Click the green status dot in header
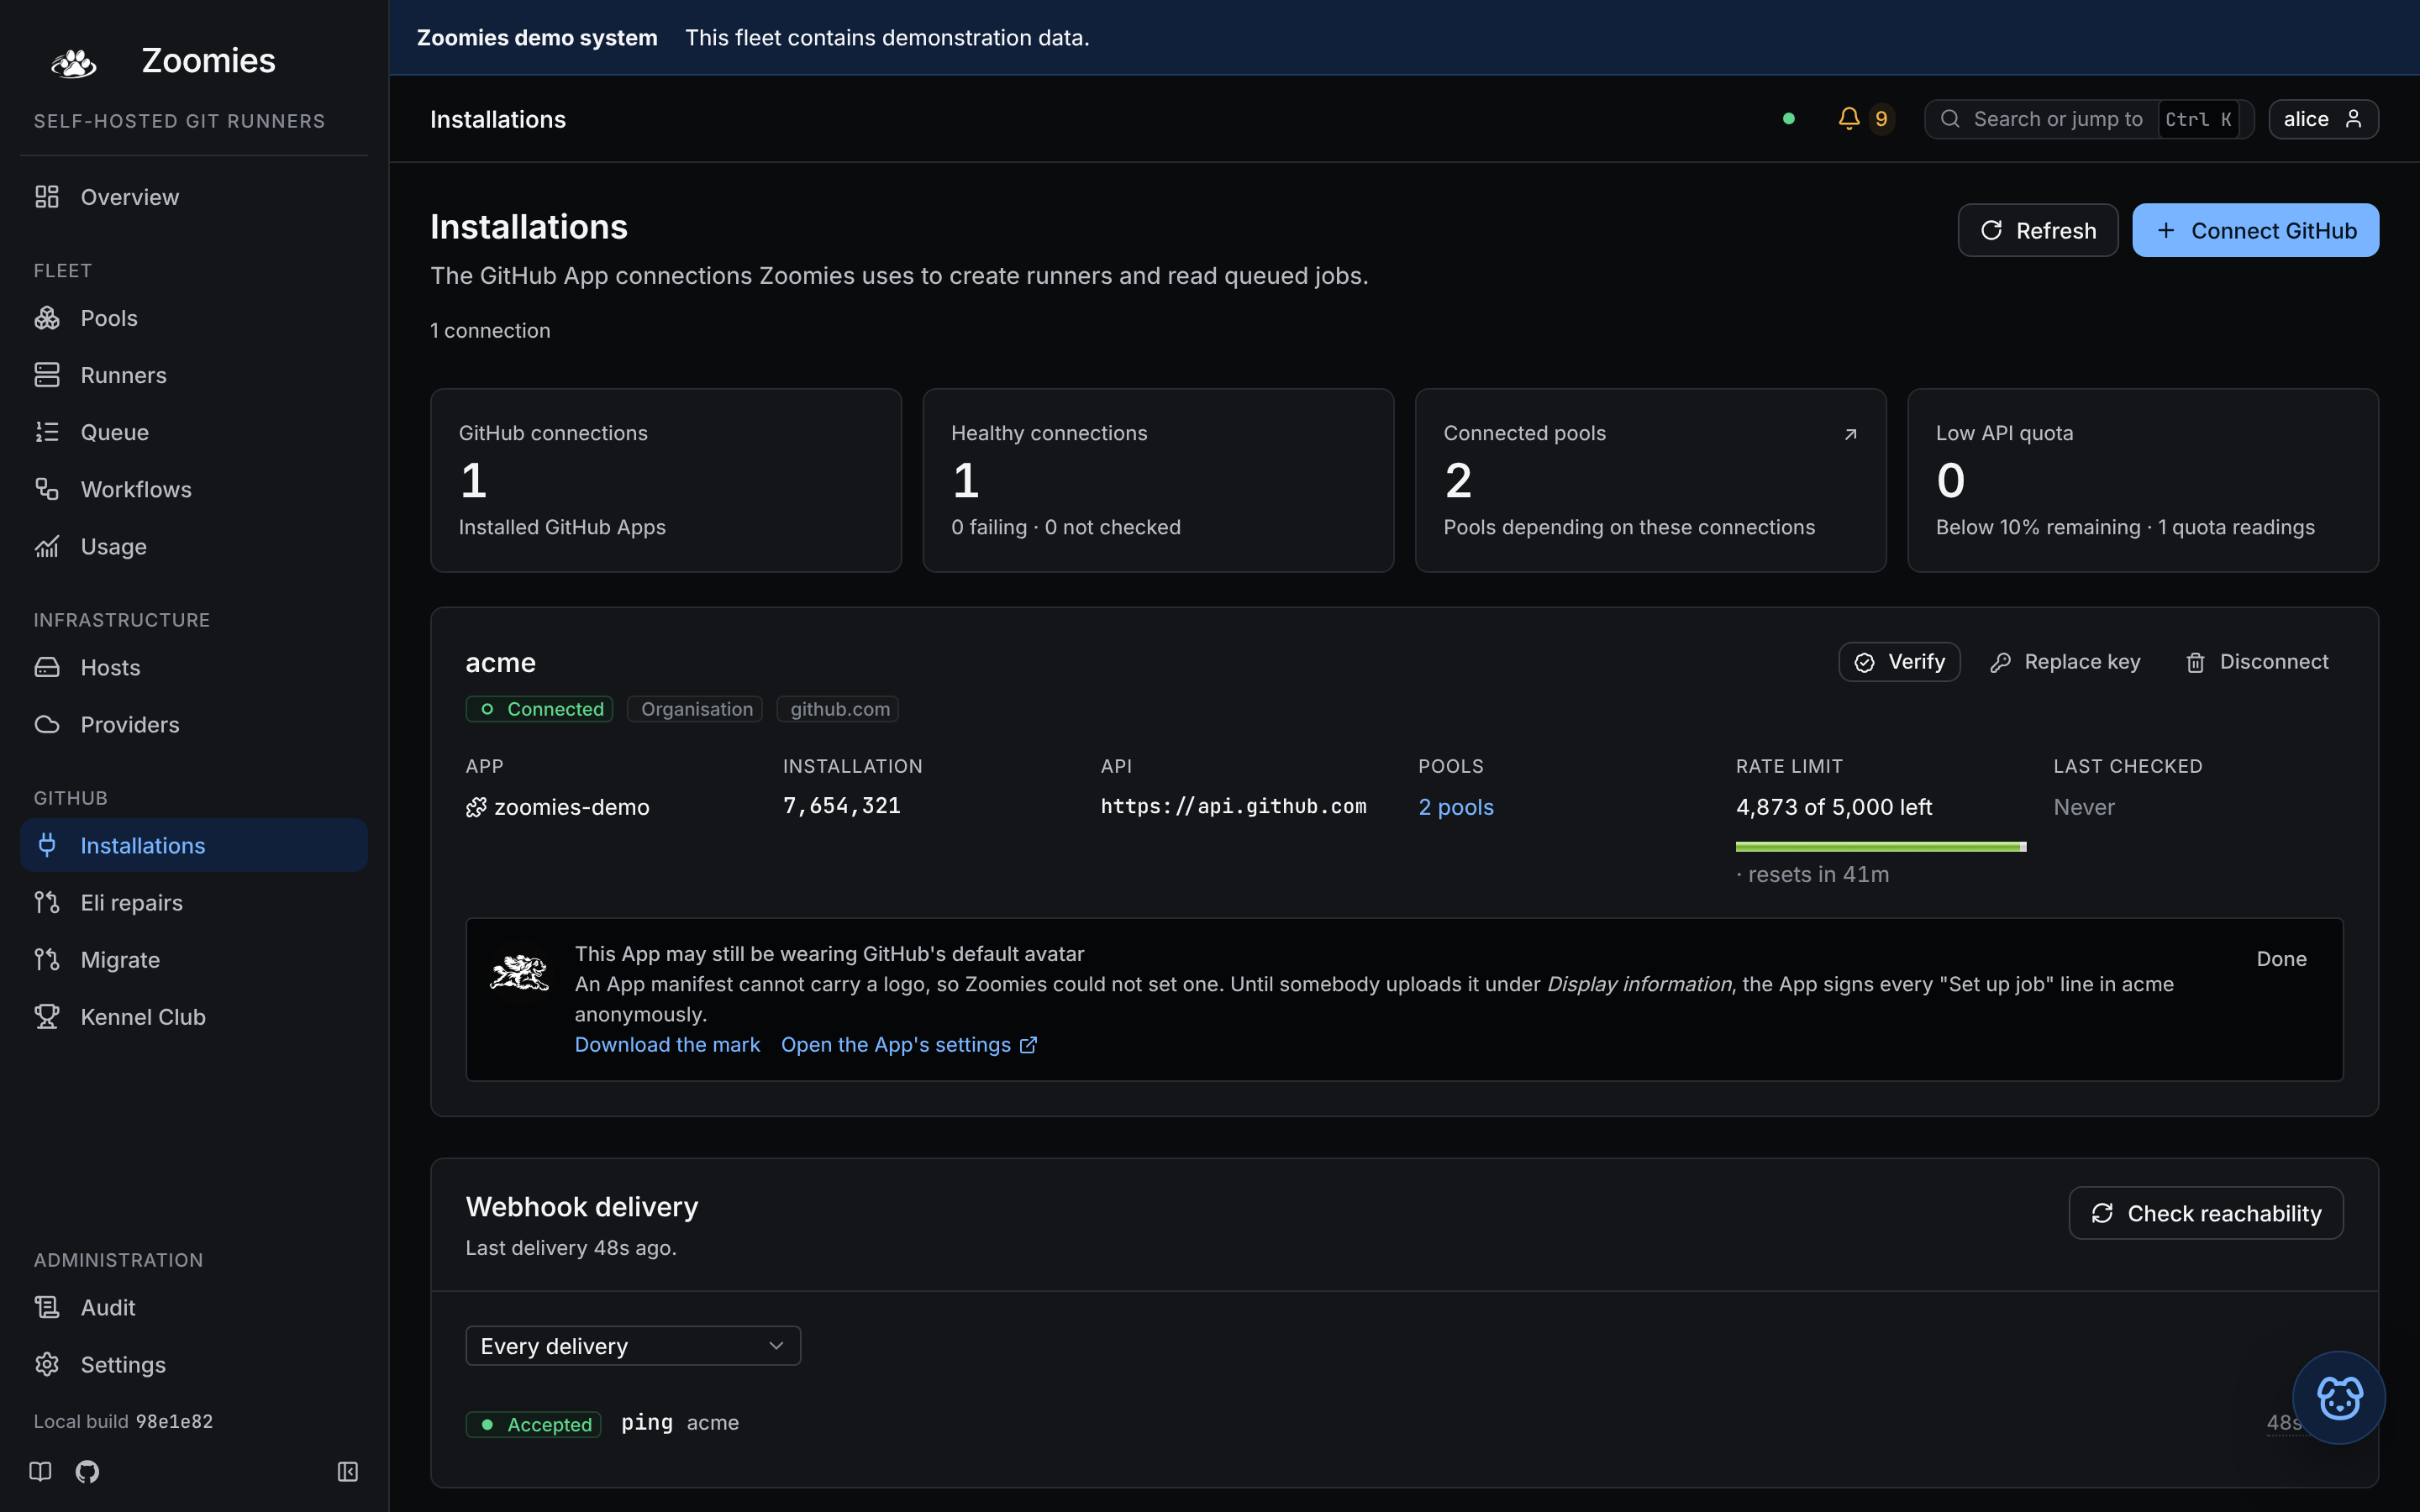This screenshot has height=1512, width=2420. (1788, 119)
